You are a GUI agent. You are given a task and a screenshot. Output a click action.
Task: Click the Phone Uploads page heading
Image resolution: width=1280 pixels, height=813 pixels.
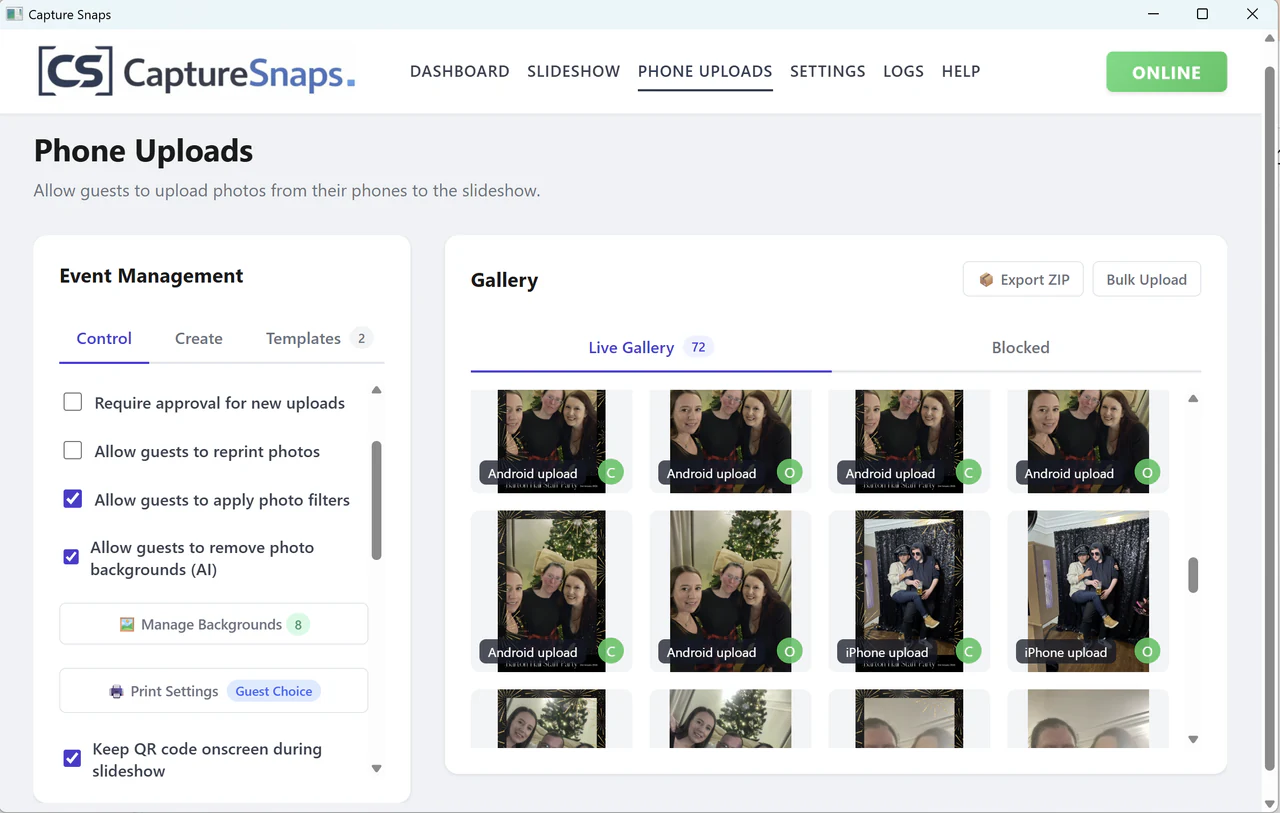click(x=143, y=151)
